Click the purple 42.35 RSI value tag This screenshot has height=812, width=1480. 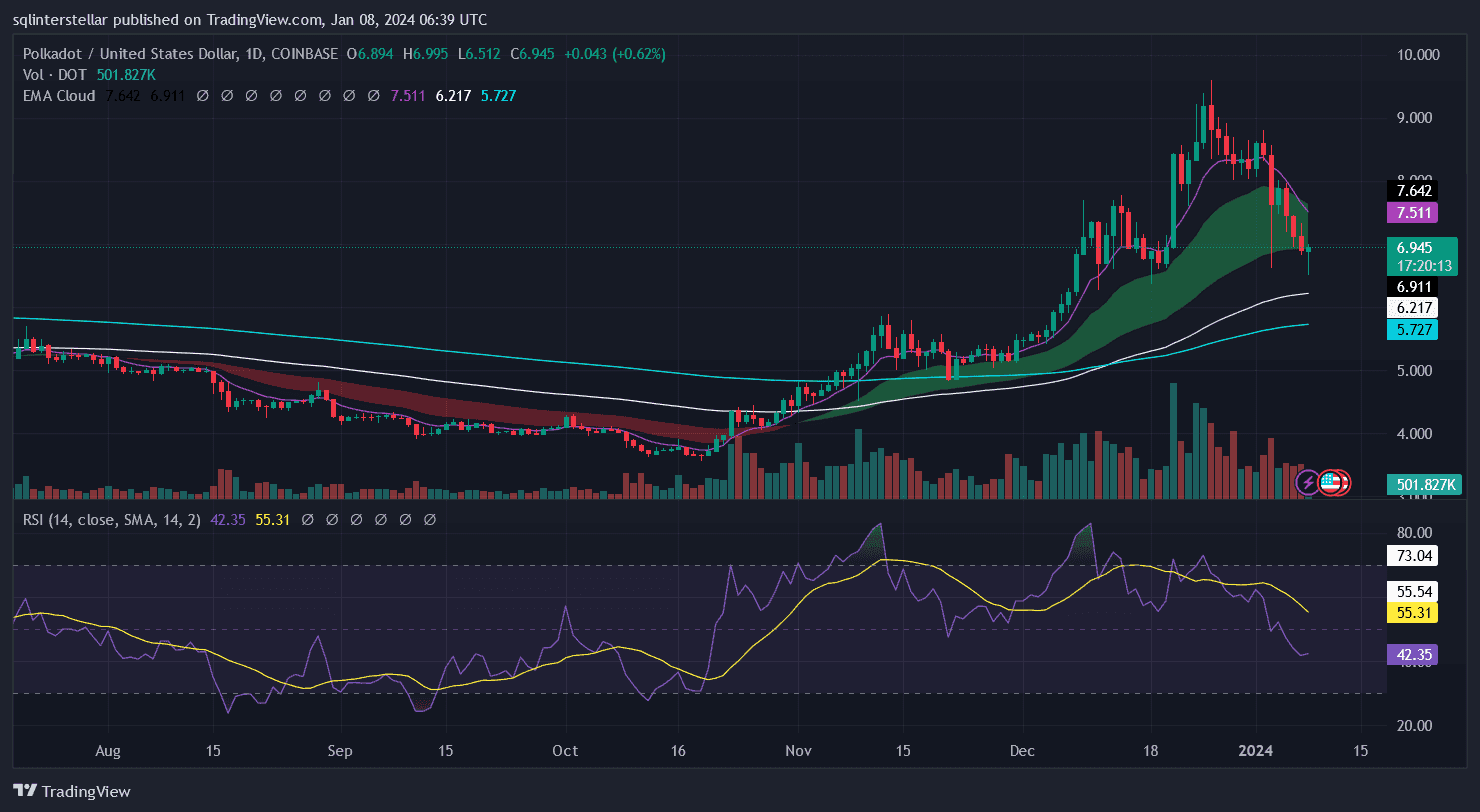coord(1410,655)
